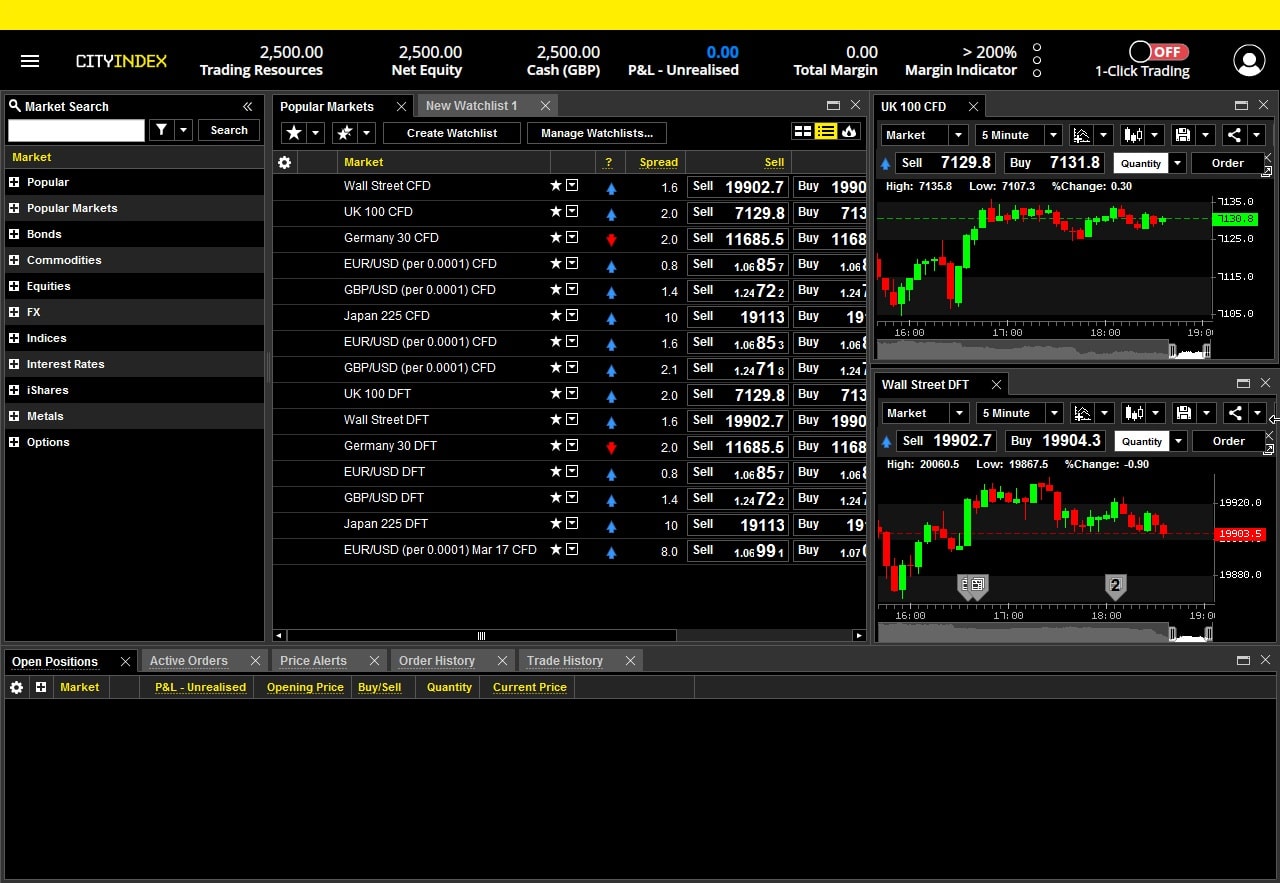
Task: Toggle favourite star for Japan 225 DFT
Action: click(x=556, y=524)
